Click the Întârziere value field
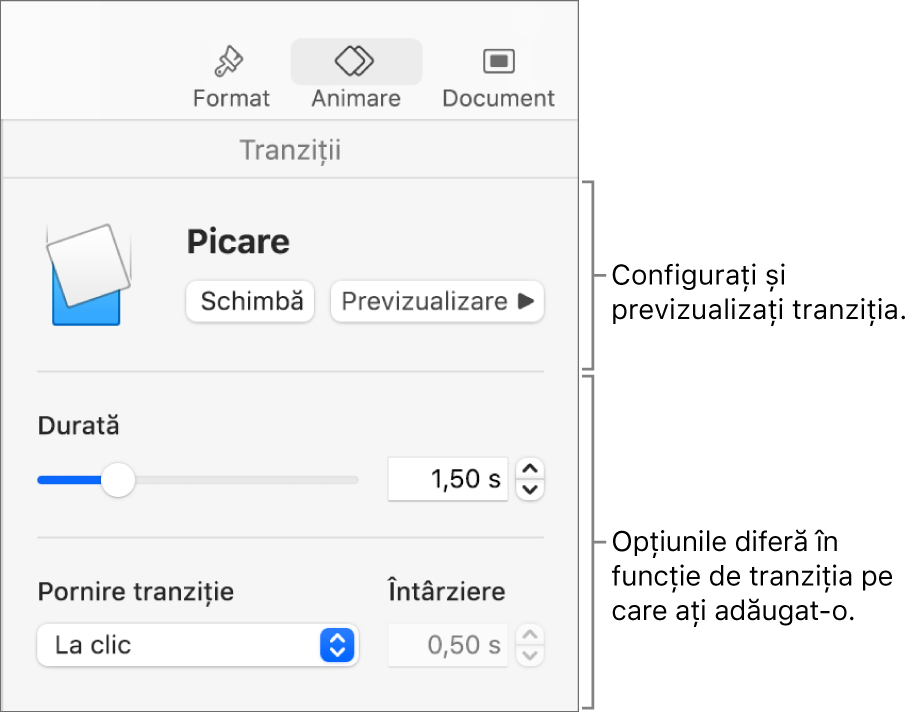Viewport: 915px width, 713px height. tap(448, 645)
